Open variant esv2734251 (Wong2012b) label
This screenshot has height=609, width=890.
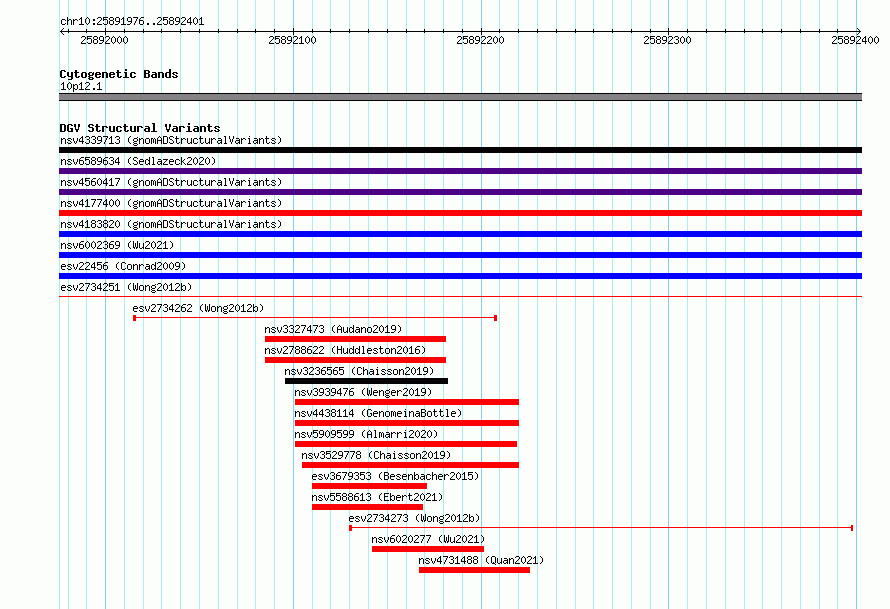[x=126, y=287]
